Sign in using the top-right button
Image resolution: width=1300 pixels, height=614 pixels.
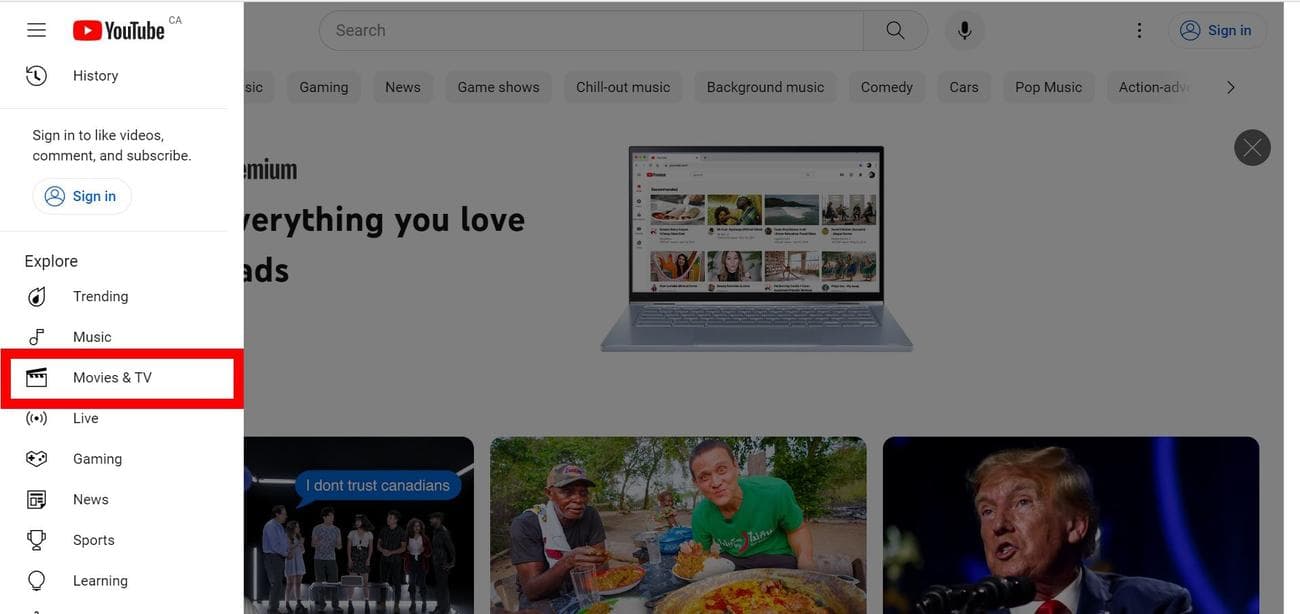pos(1217,30)
